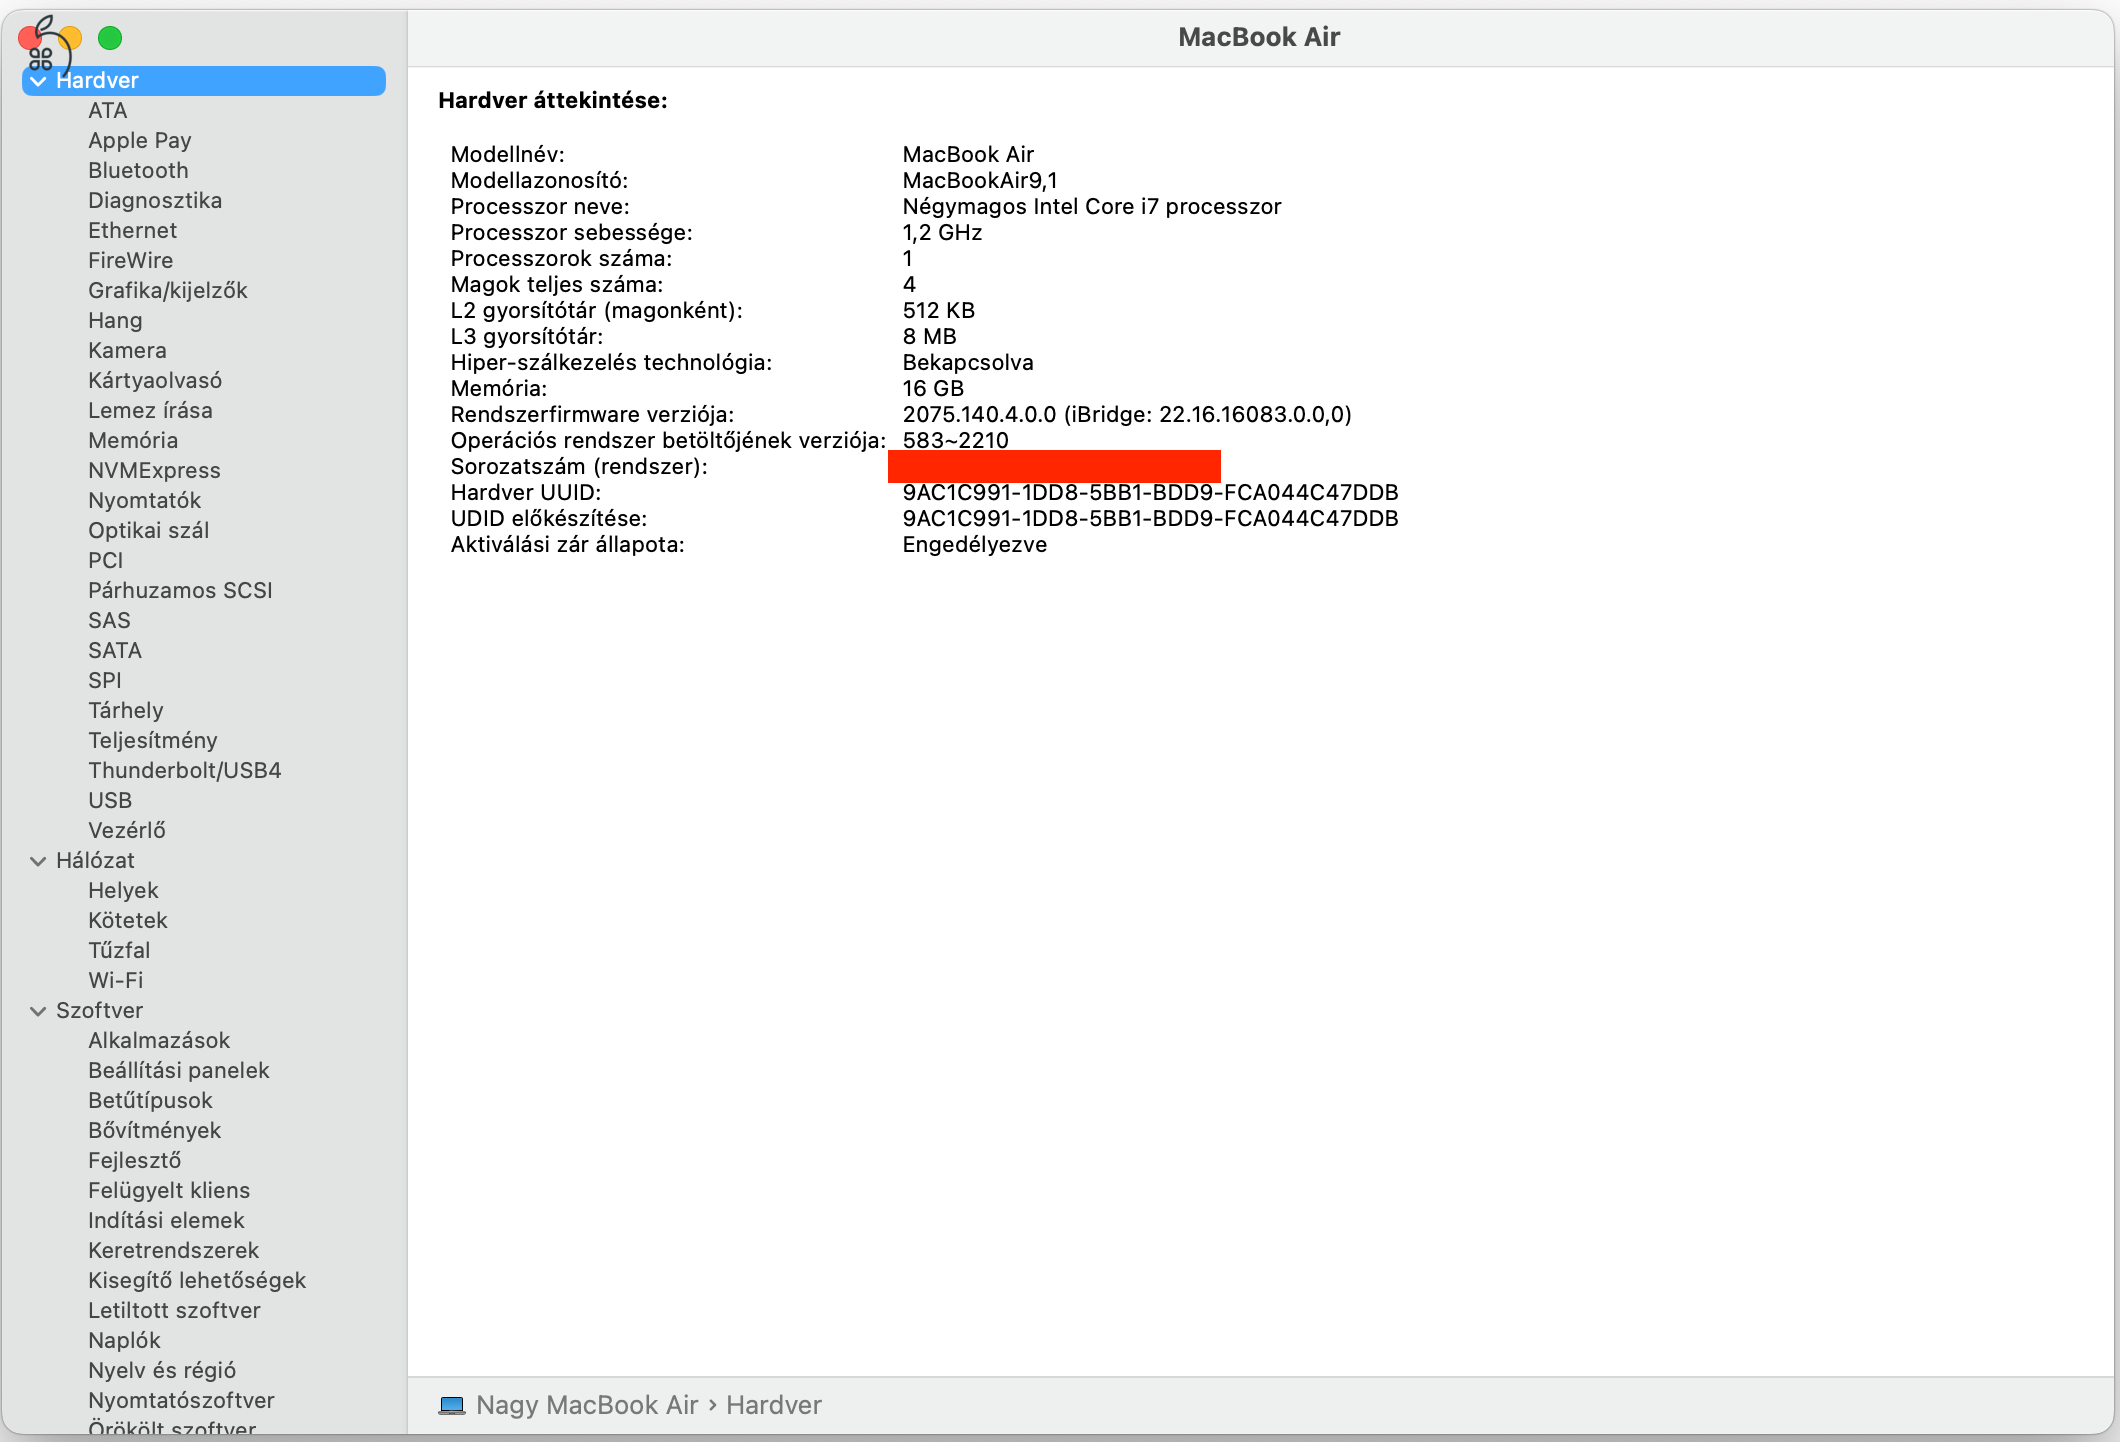Open the Teljesítmény entry
Image resolution: width=2120 pixels, height=1442 pixels.
(153, 741)
